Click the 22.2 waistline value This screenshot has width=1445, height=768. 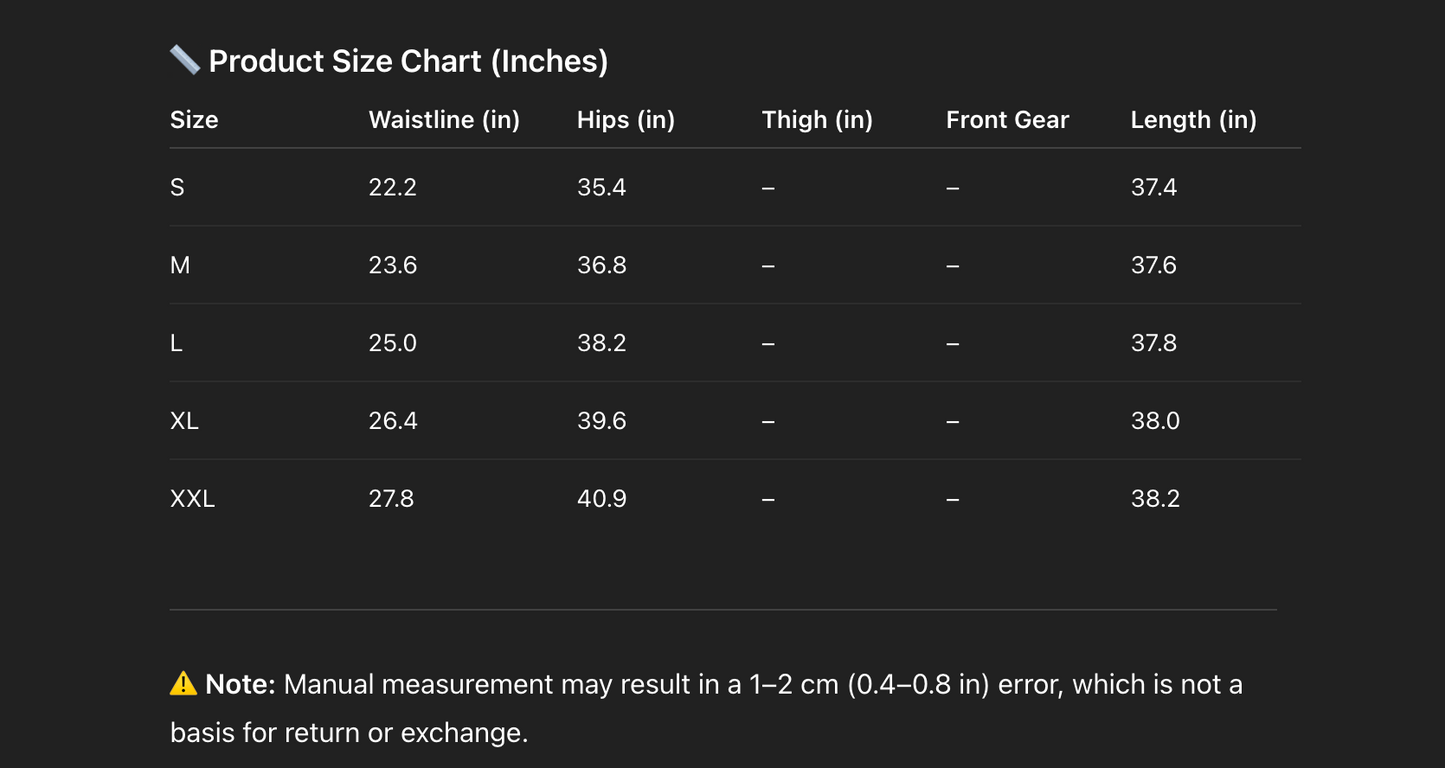392,188
